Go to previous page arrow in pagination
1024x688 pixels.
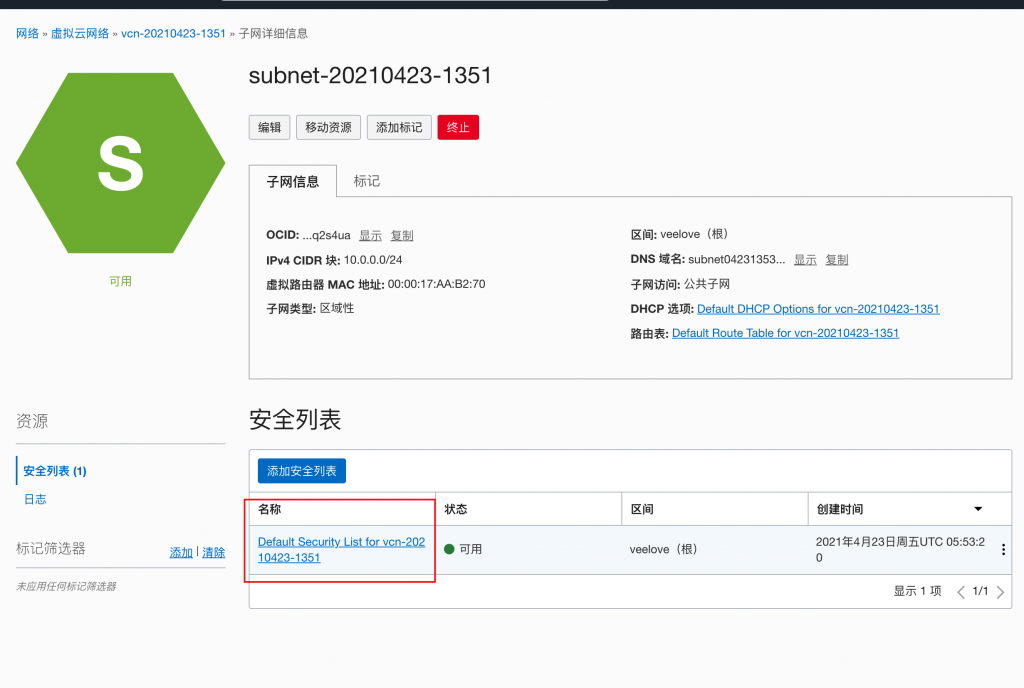(961, 592)
